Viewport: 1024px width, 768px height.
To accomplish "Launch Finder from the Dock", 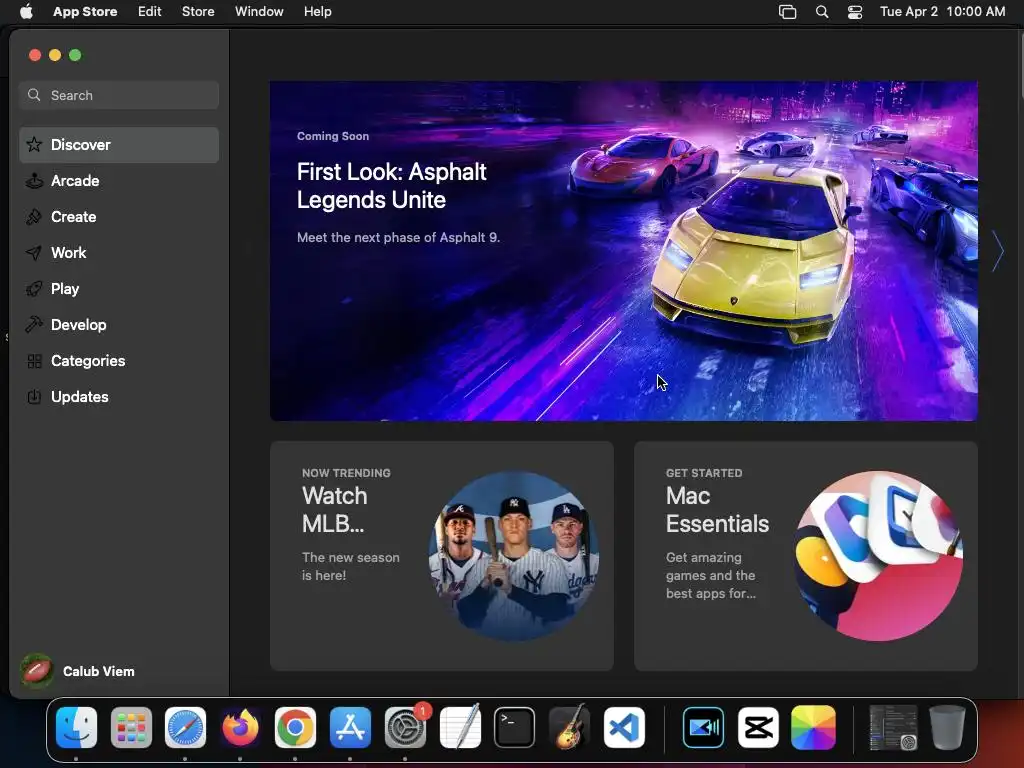I will 76,728.
